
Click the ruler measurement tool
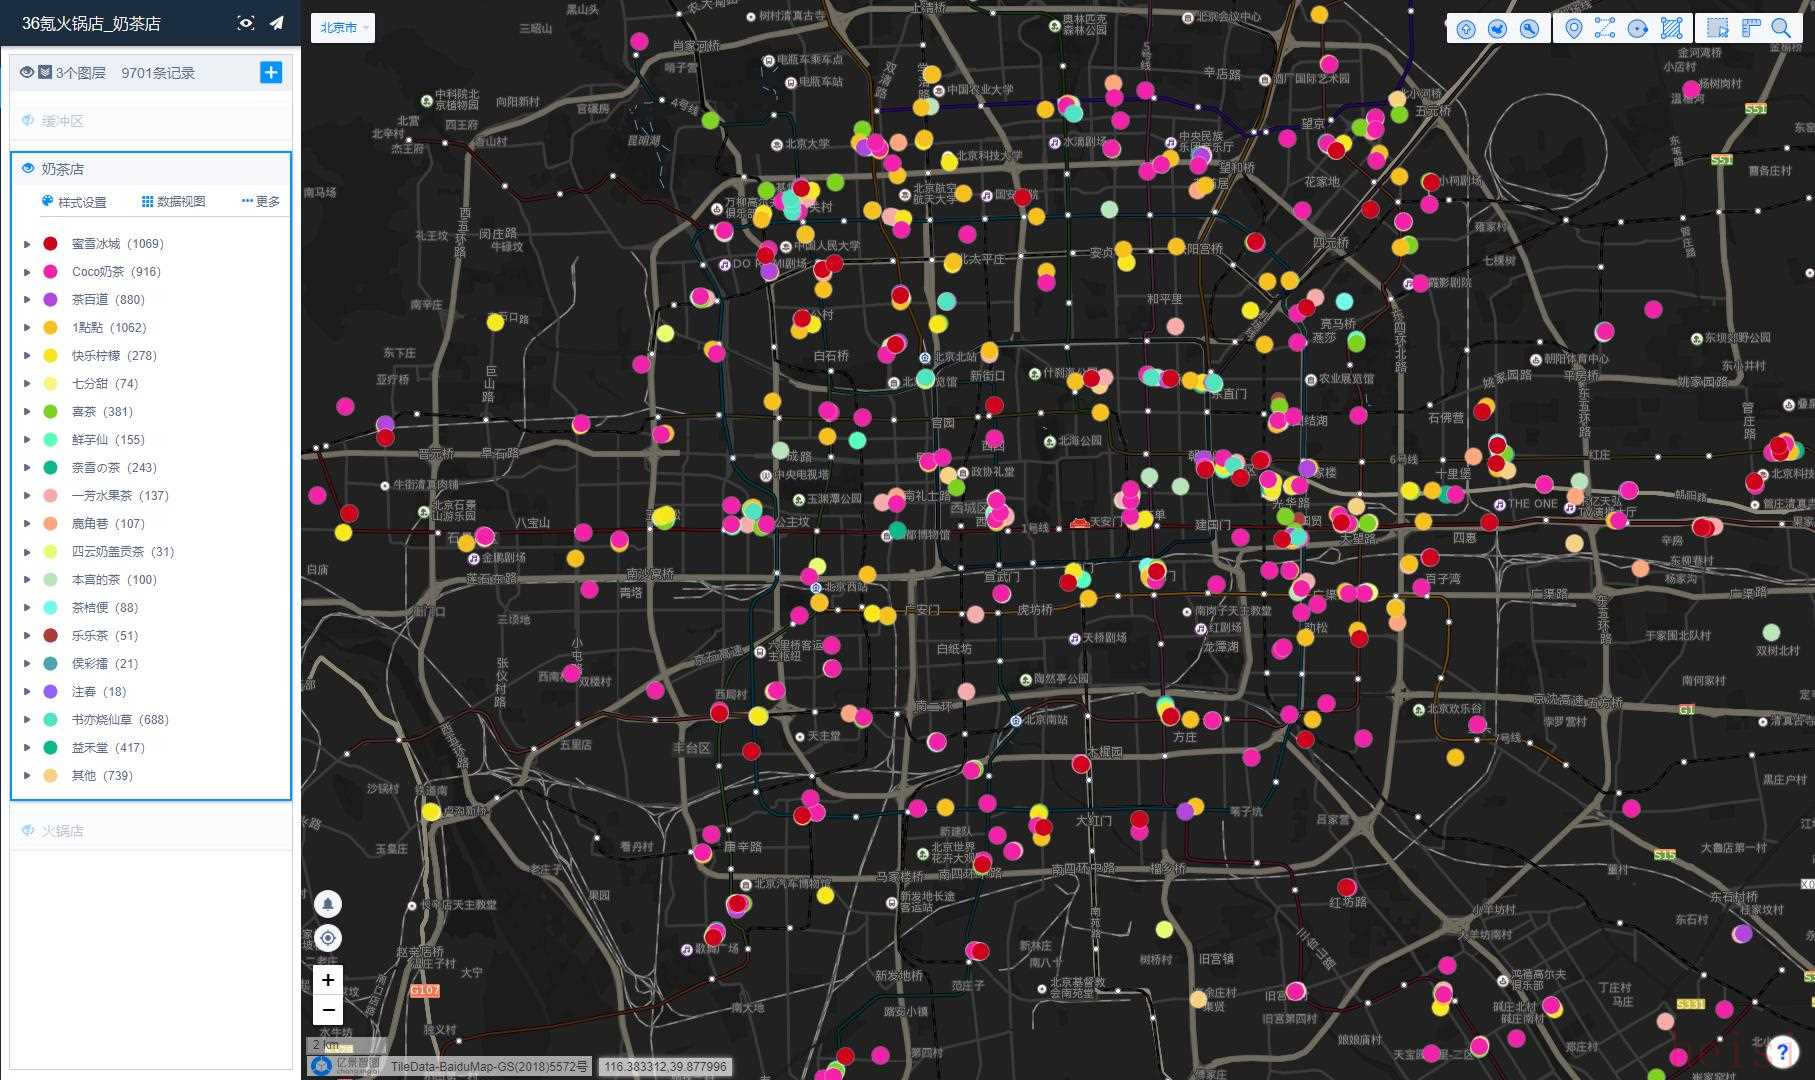[x=1750, y=28]
